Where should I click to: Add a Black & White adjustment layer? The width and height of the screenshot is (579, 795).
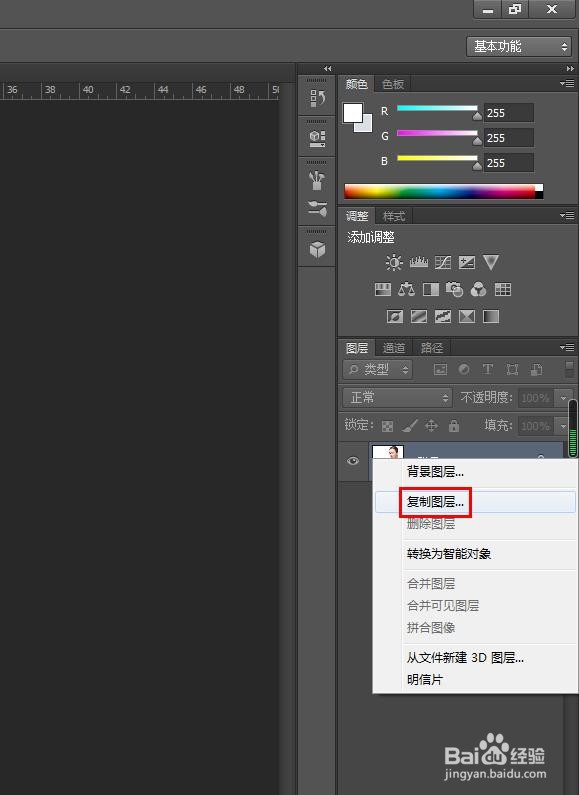(431, 290)
